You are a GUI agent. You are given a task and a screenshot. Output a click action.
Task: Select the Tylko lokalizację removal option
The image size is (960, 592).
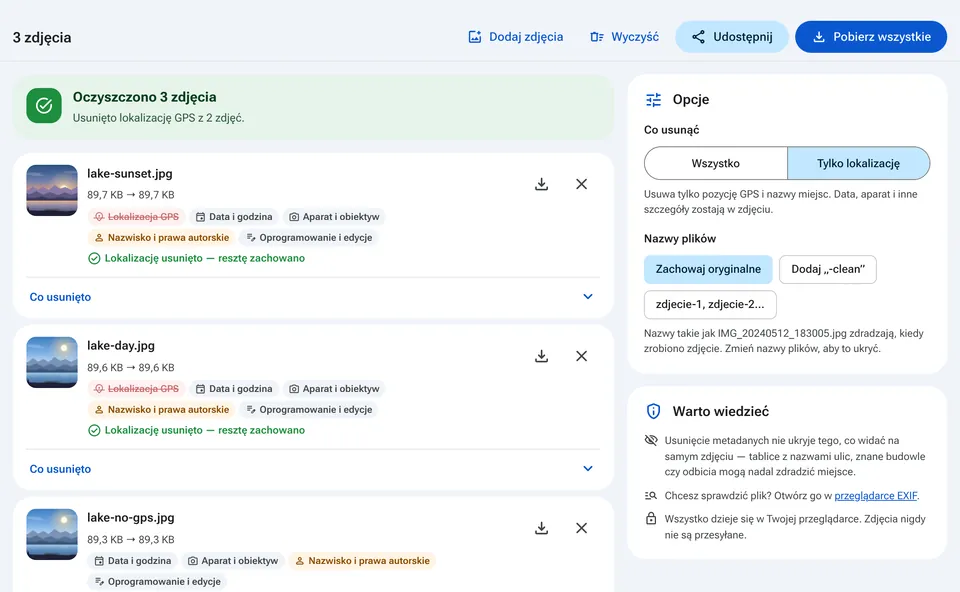(x=858, y=163)
